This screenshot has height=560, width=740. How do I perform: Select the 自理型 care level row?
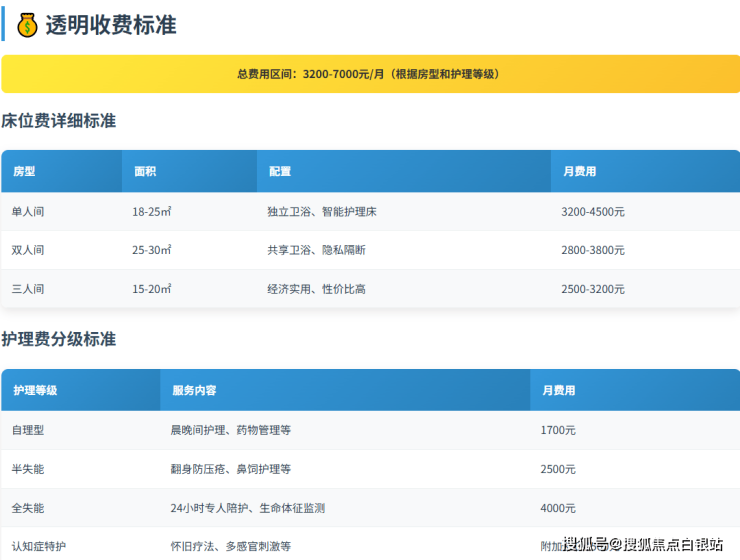(28, 430)
